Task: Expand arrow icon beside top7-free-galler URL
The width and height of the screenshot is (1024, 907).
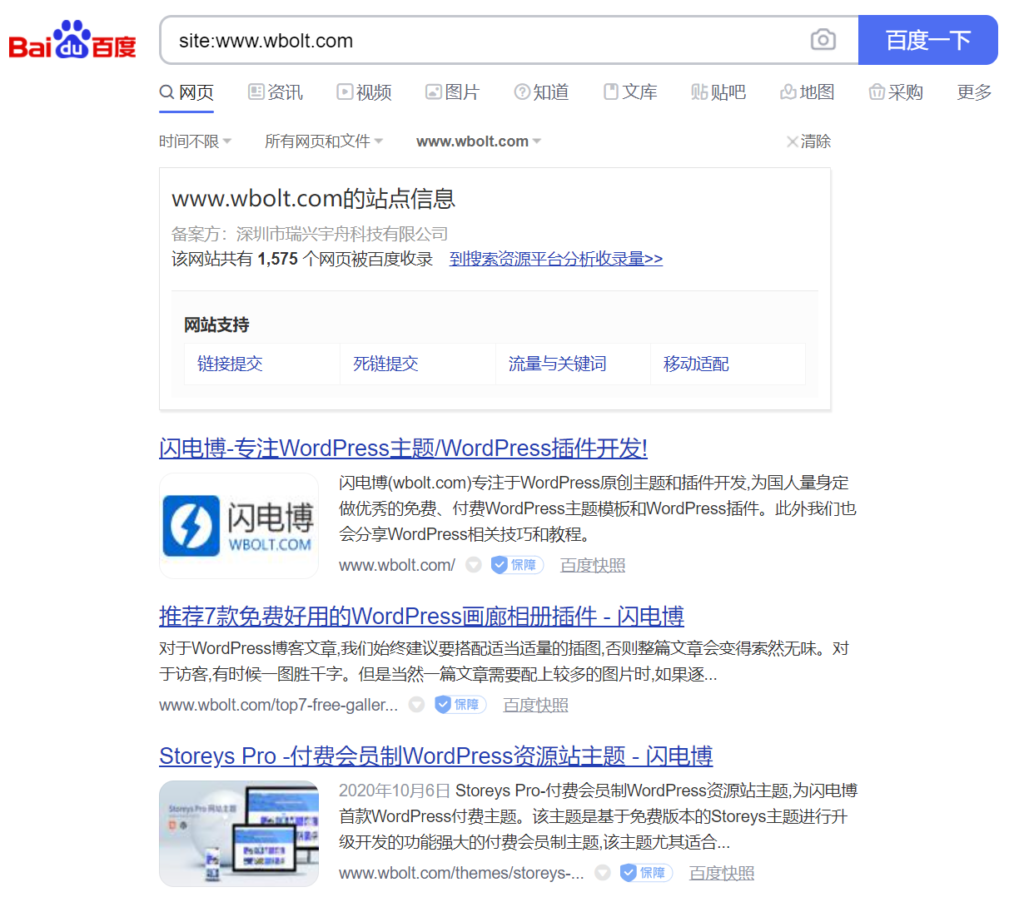Action: tap(417, 705)
